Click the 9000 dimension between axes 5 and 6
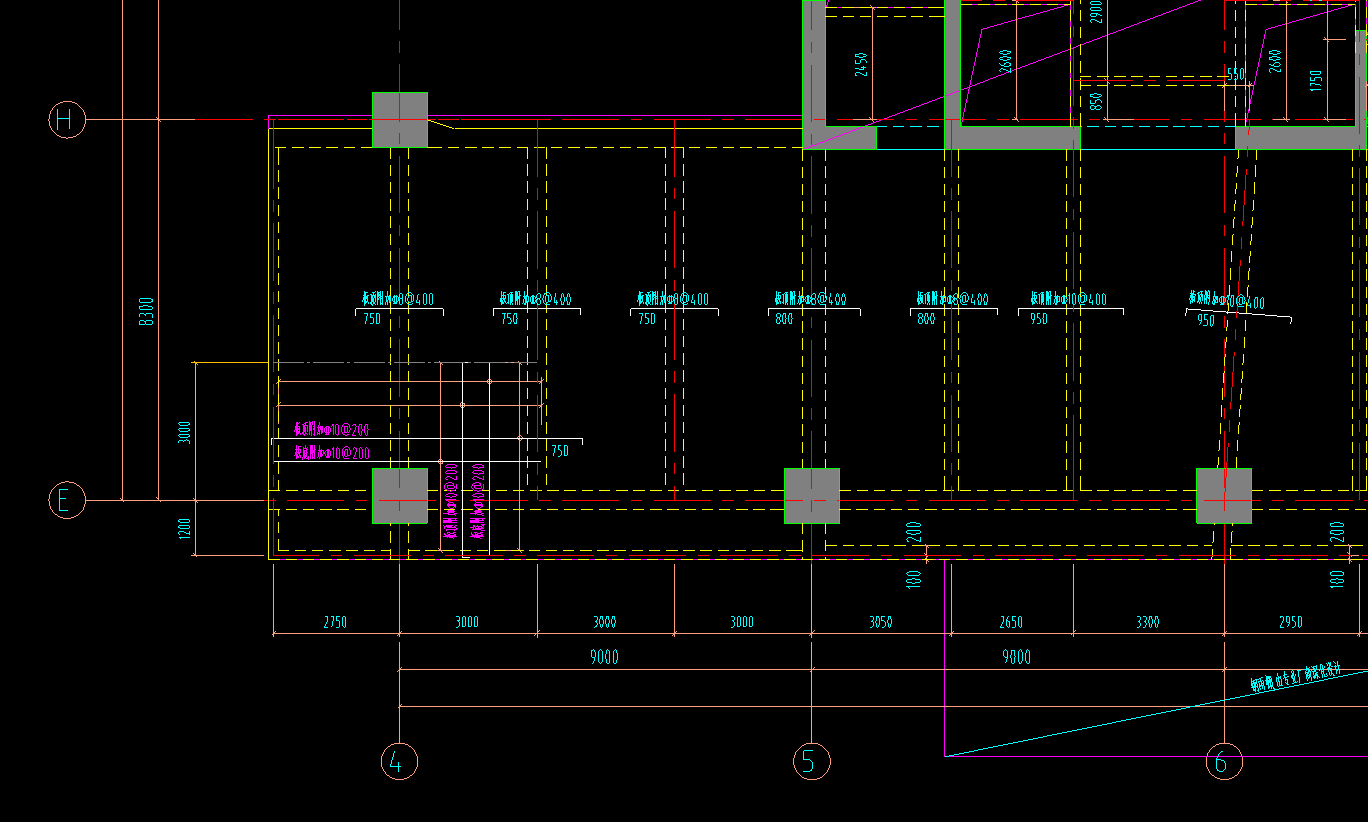Viewport: 1368px width, 822px height. pos(1015,657)
